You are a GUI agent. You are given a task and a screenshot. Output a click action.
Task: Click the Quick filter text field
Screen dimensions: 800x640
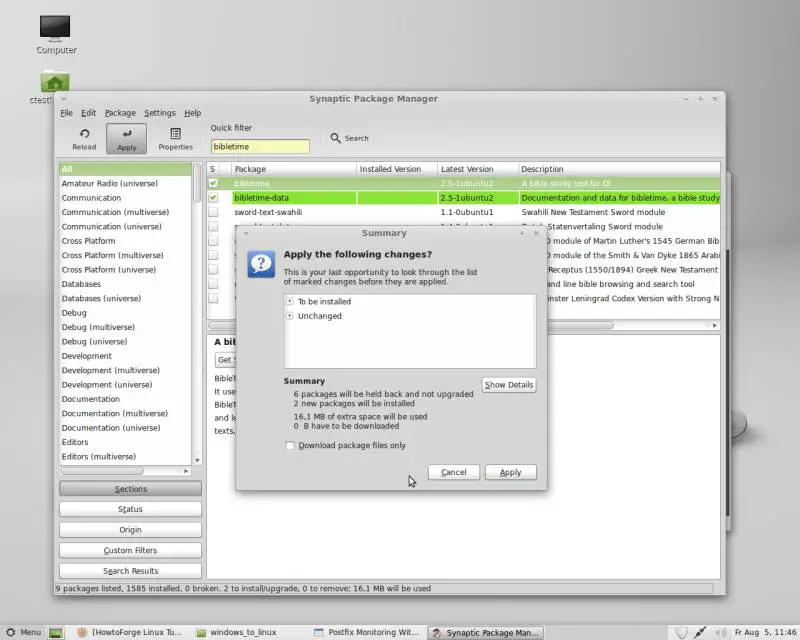point(260,146)
